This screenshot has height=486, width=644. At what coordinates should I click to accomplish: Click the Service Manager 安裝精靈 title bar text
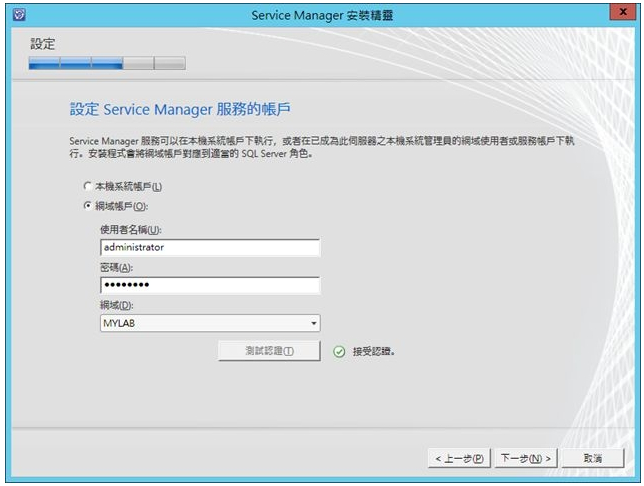tap(321, 13)
